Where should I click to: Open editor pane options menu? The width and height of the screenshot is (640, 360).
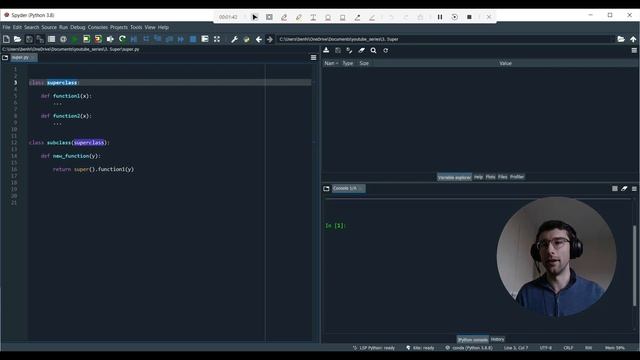point(313,58)
